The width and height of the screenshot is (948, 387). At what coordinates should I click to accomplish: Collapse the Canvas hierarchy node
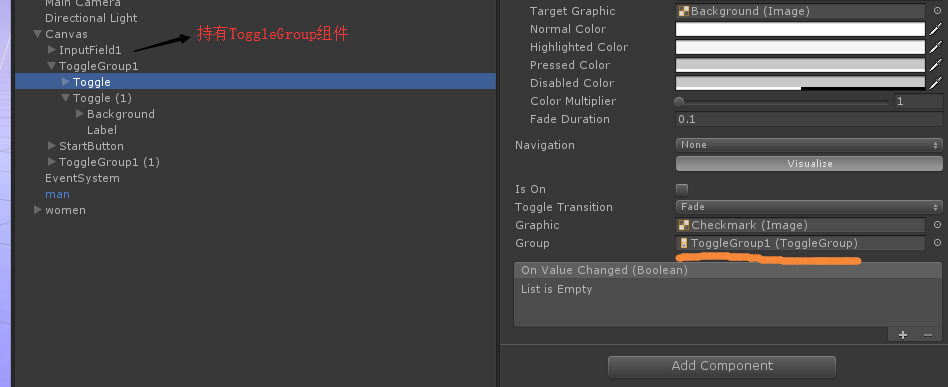point(38,34)
